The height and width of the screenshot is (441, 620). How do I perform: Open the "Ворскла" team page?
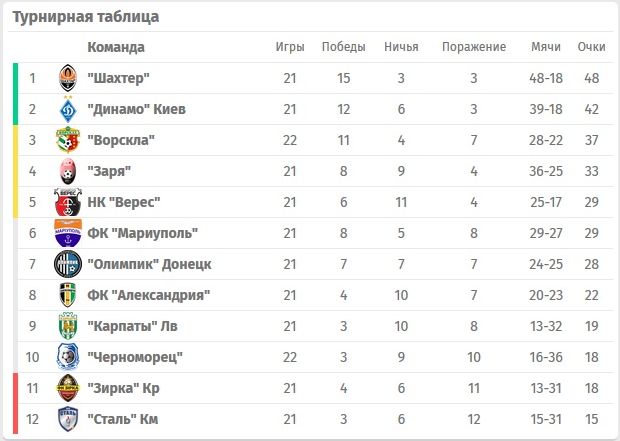(x=121, y=140)
